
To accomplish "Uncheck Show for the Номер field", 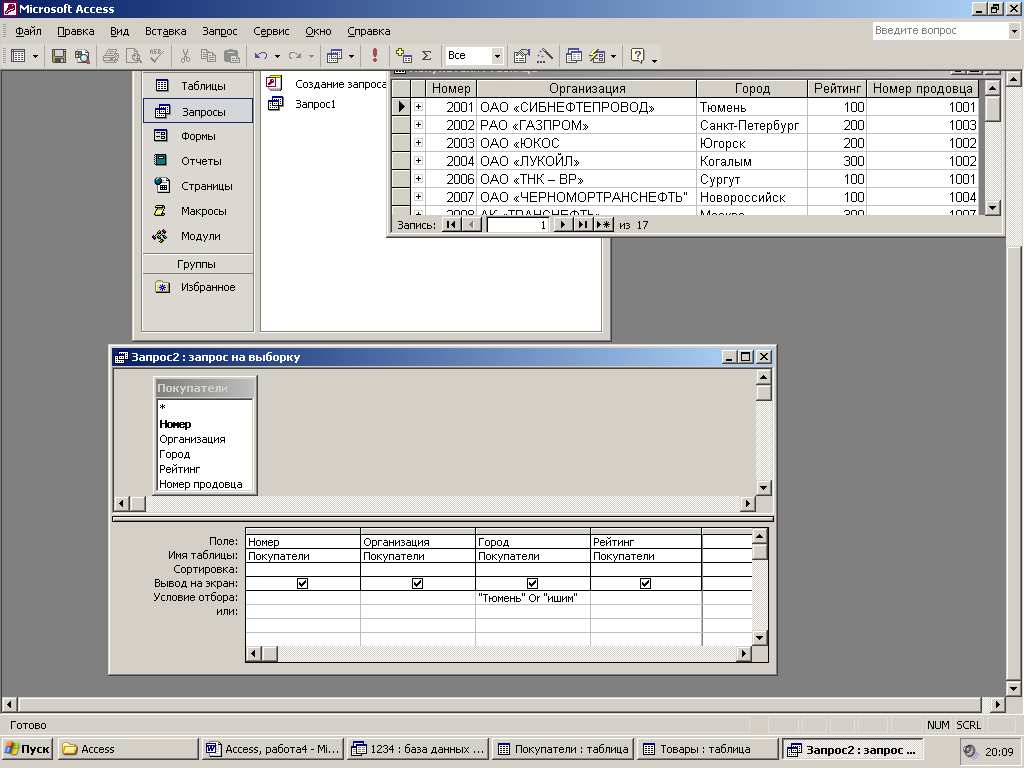I will 302,583.
